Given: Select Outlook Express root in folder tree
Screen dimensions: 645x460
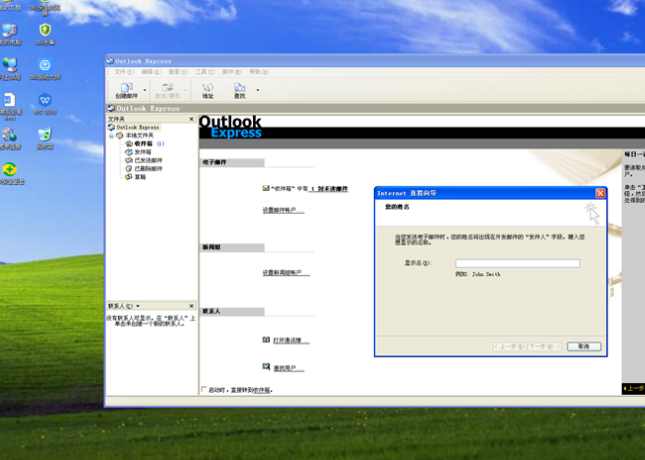Looking at the screenshot, I should [x=137, y=127].
